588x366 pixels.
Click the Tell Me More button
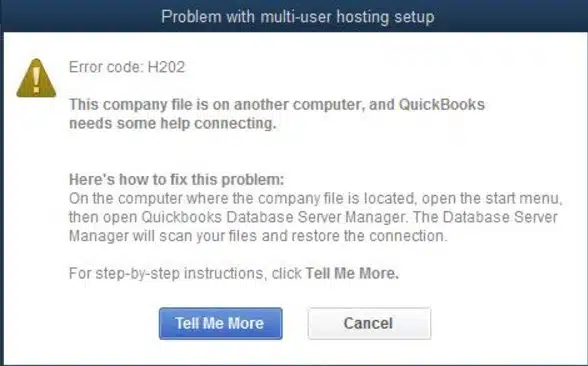[x=220, y=324]
